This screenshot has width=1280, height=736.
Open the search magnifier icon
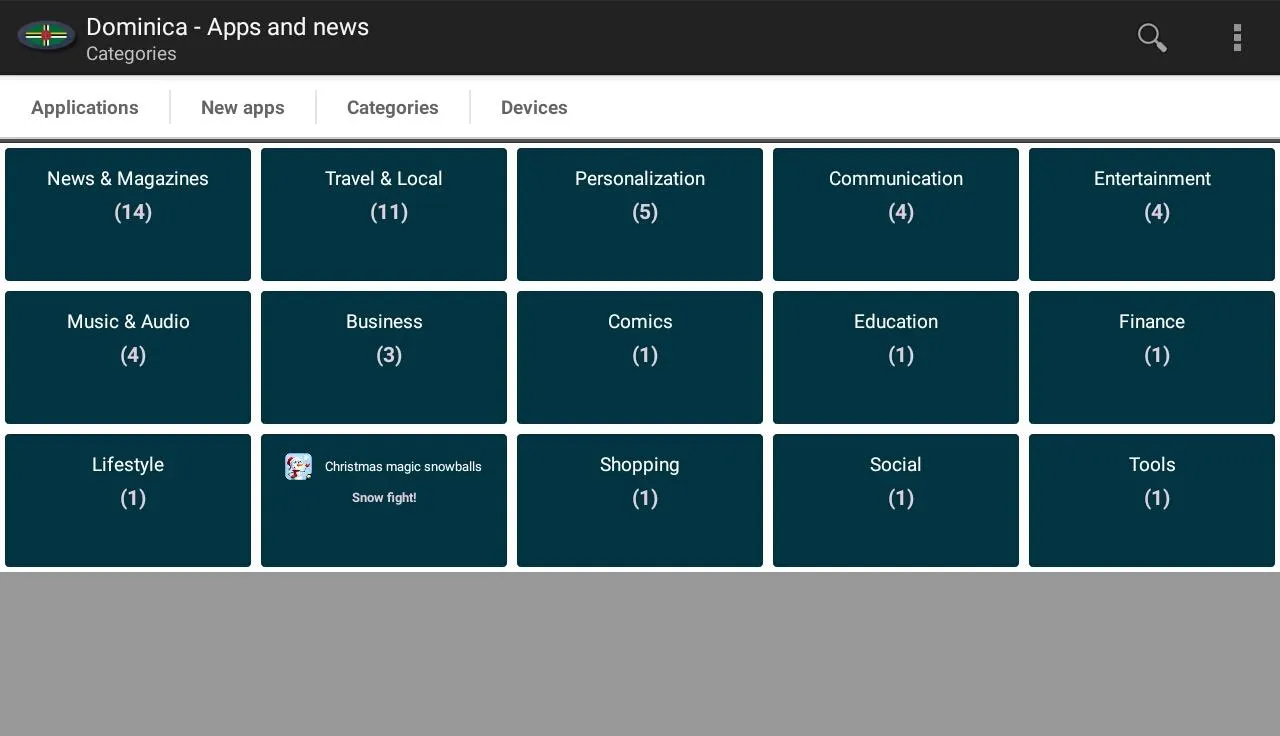(x=1152, y=38)
